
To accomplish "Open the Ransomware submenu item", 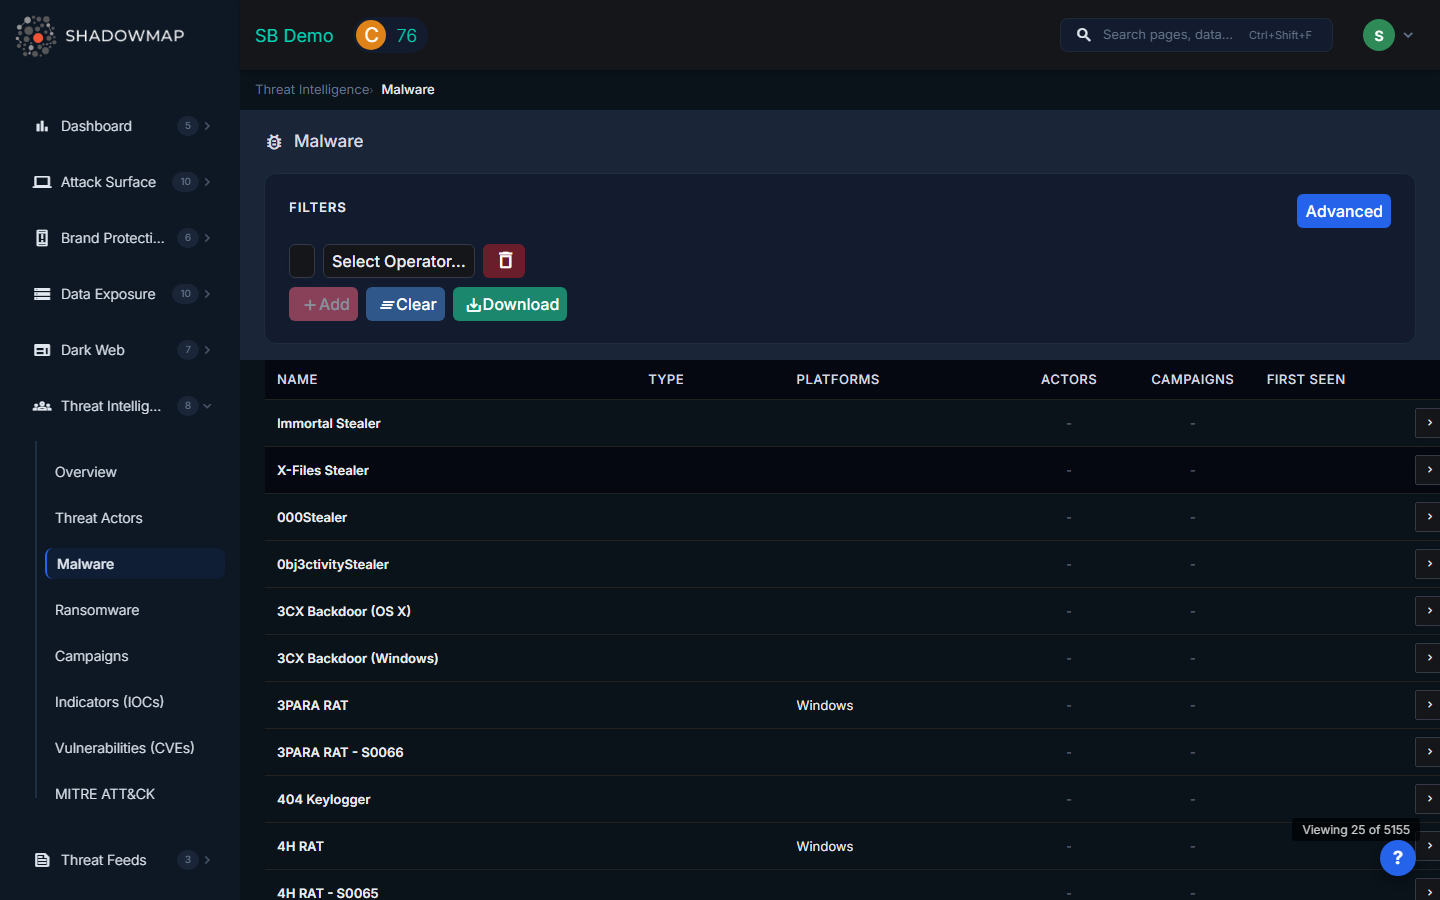I will click(97, 610).
